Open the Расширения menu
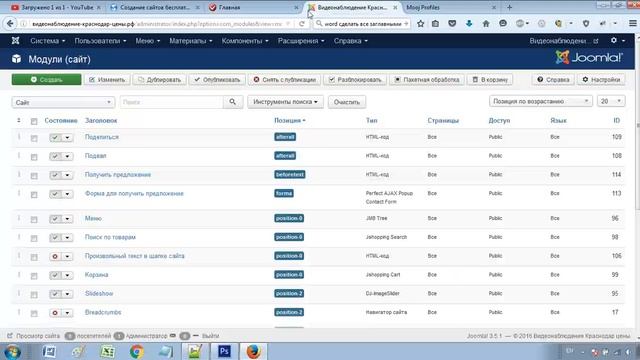This screenshot has width=640, height=360. [301, 41]
